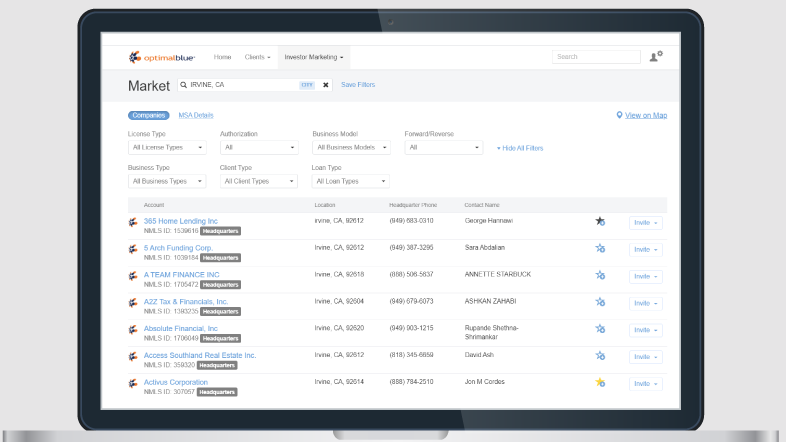Expand the Business Model dropdown
The height and width of the screenshot is (442, 786).
point(350,147)
